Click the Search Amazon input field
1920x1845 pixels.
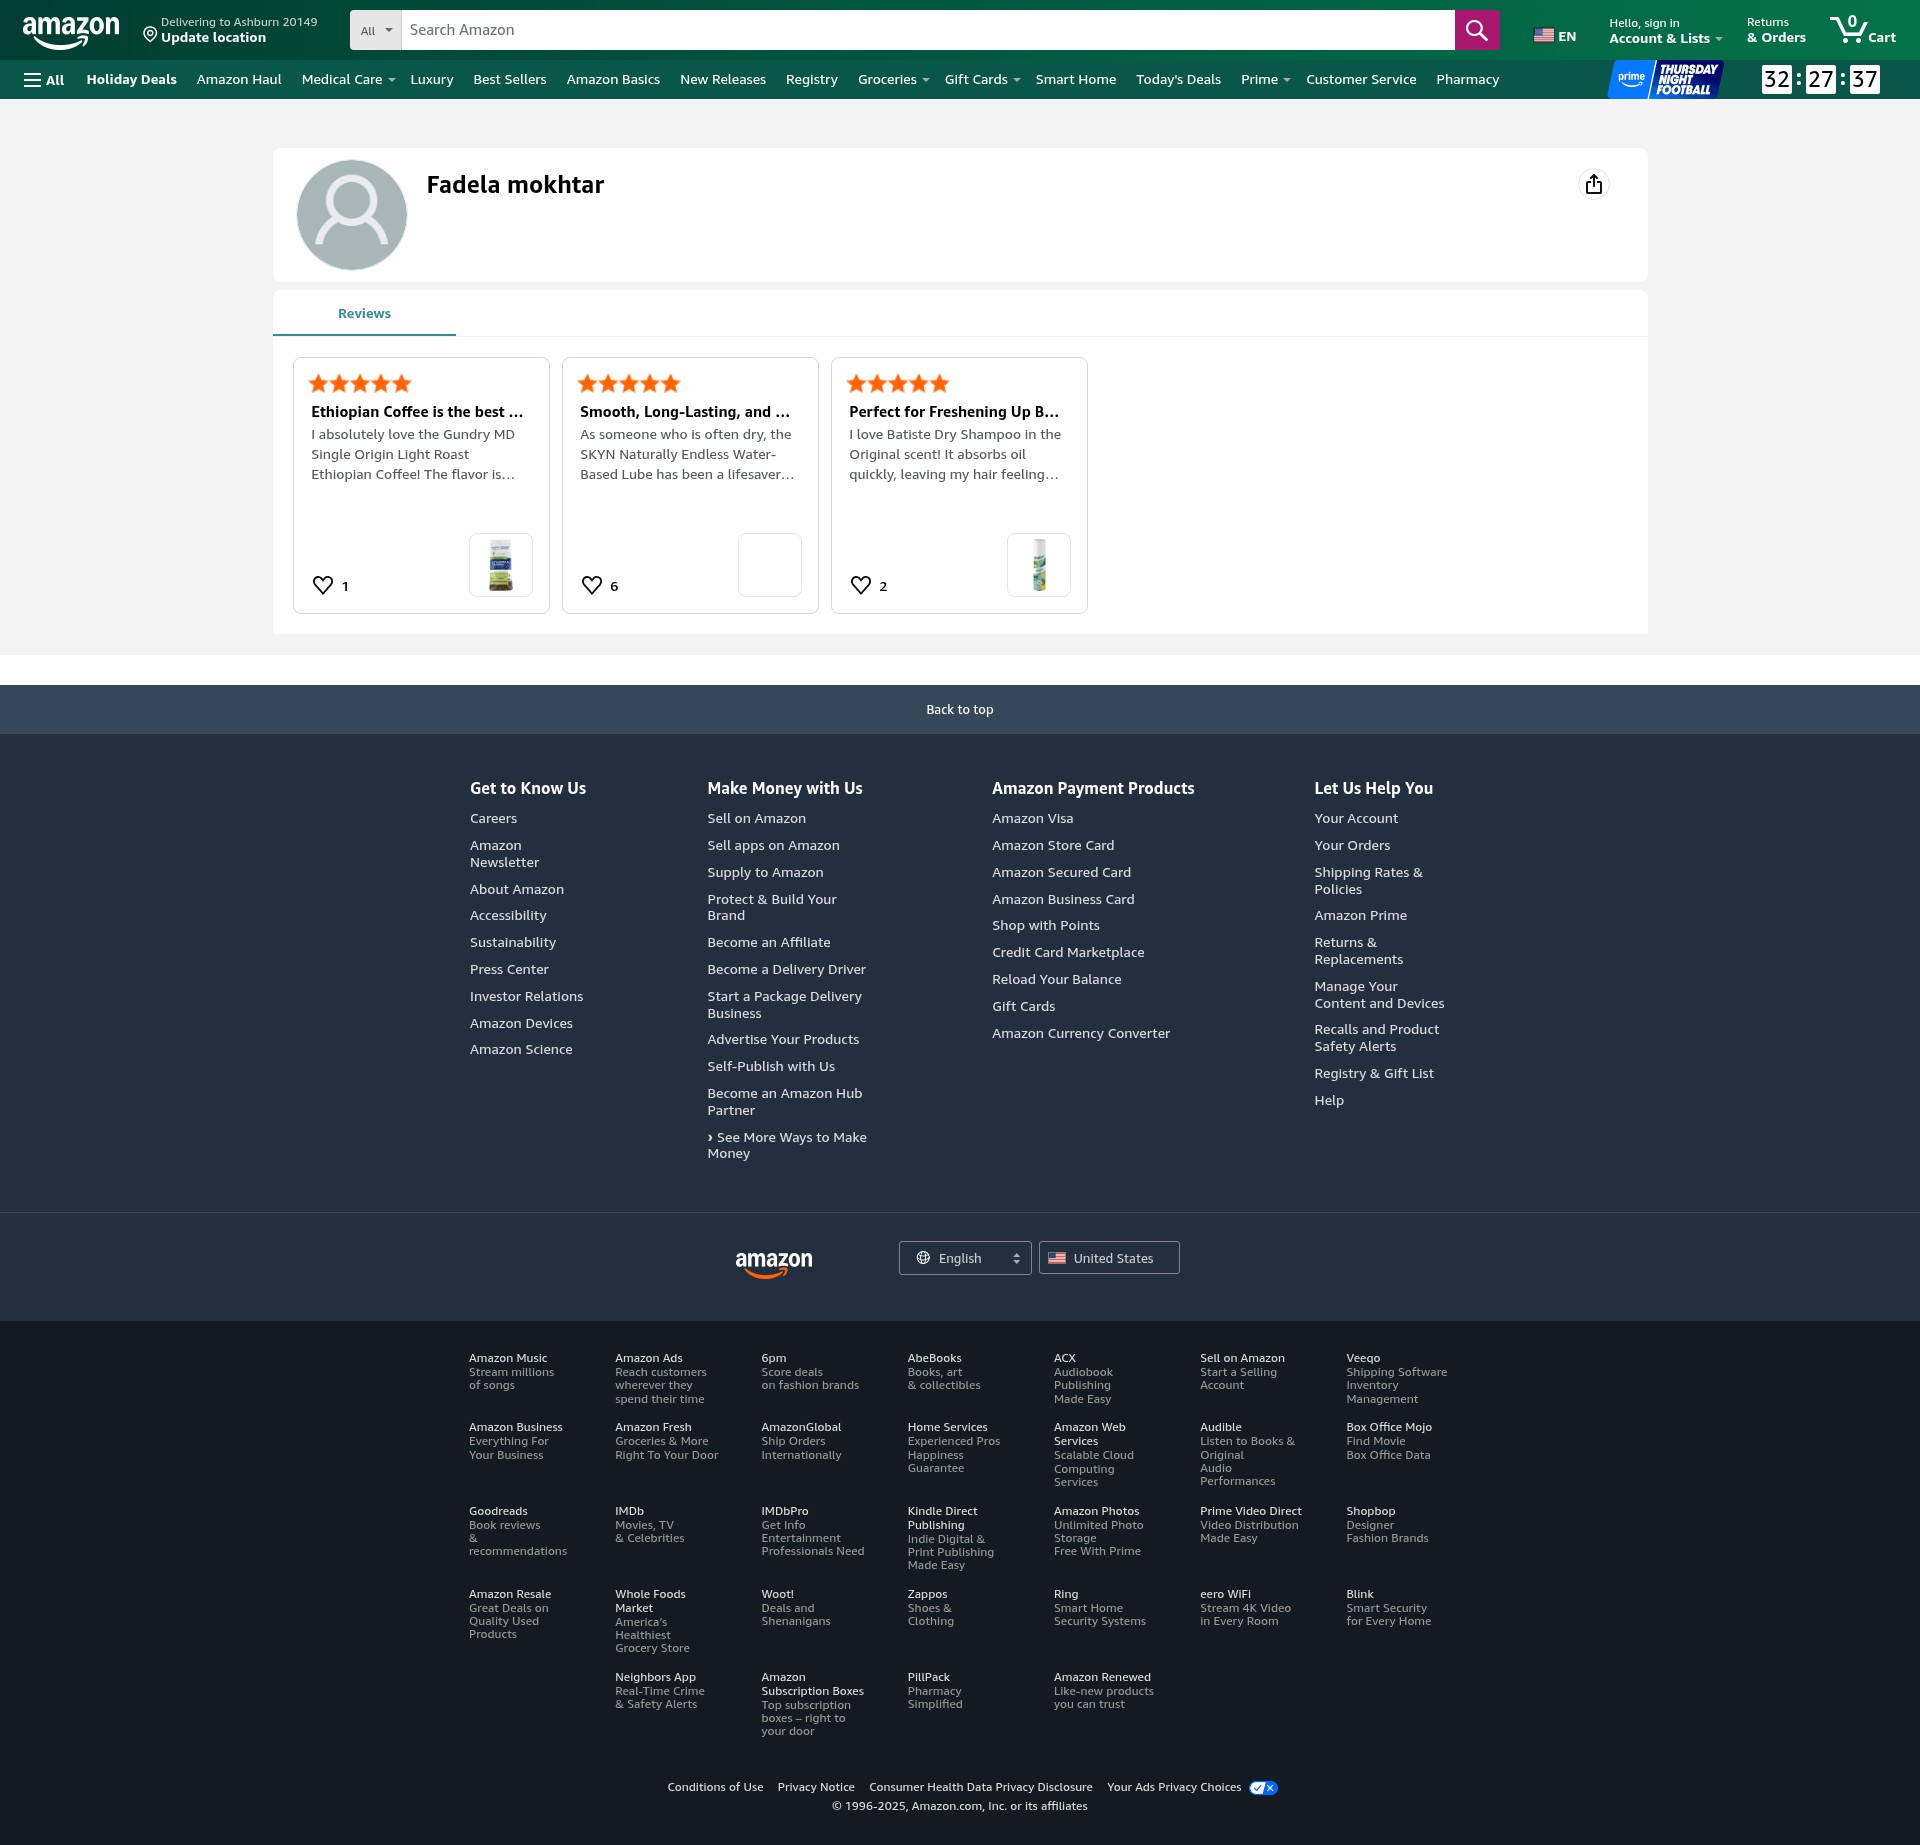(927, 30)
